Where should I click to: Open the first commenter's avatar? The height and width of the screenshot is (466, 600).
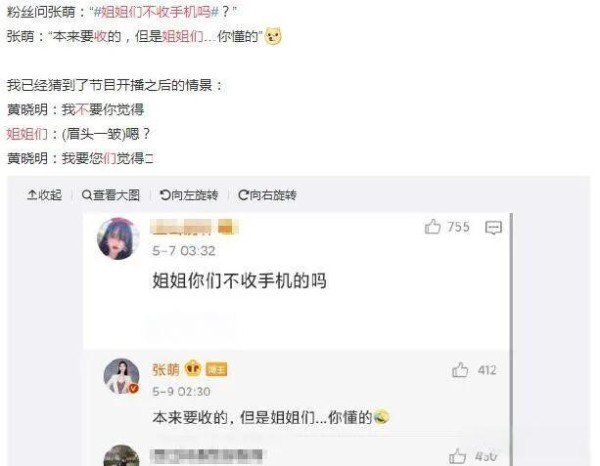pos(118,239)
